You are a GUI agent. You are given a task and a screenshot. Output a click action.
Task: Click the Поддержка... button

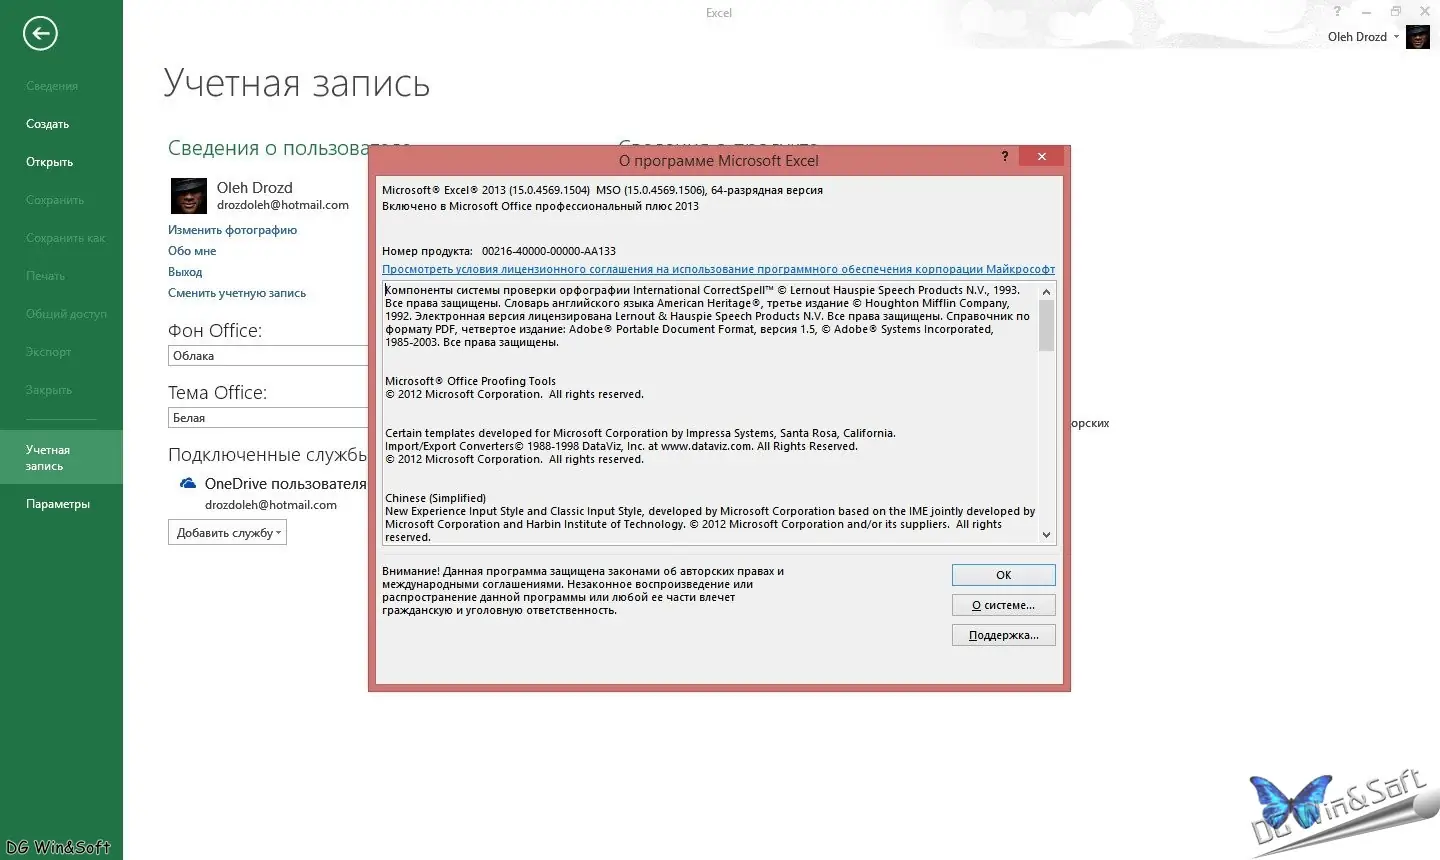tap(1004, 635)
